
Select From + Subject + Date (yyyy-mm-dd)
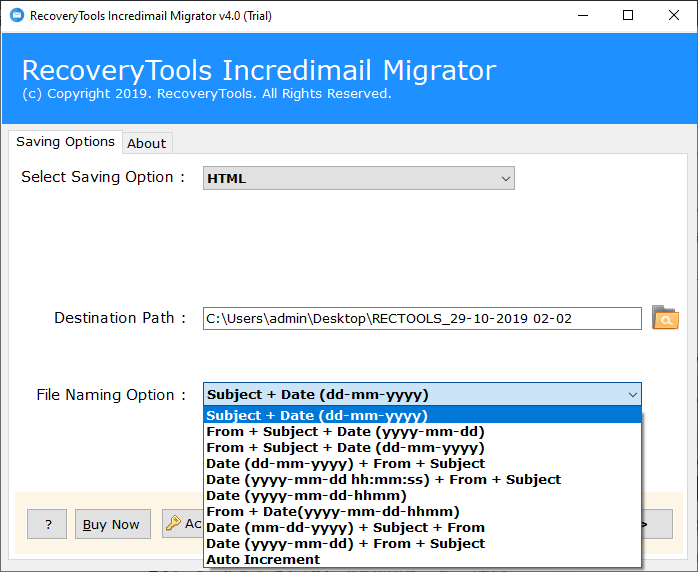coord(422,431)
